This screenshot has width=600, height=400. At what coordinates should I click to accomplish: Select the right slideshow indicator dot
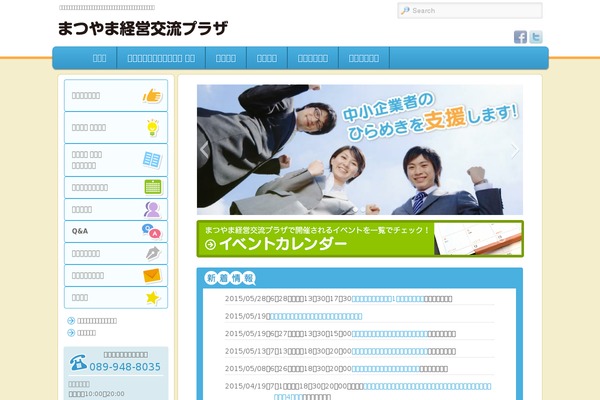[x=363, y=209]
